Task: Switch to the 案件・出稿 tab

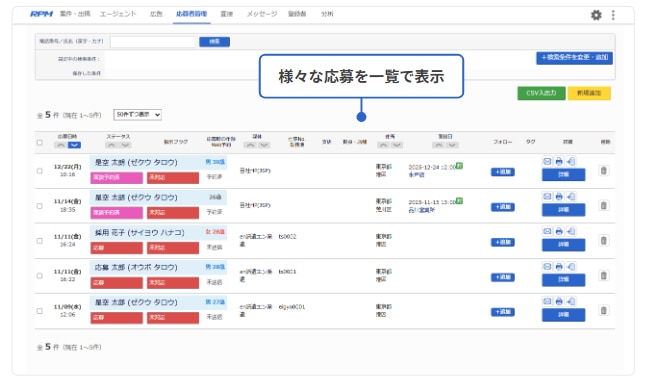Action: coord(75,14)
